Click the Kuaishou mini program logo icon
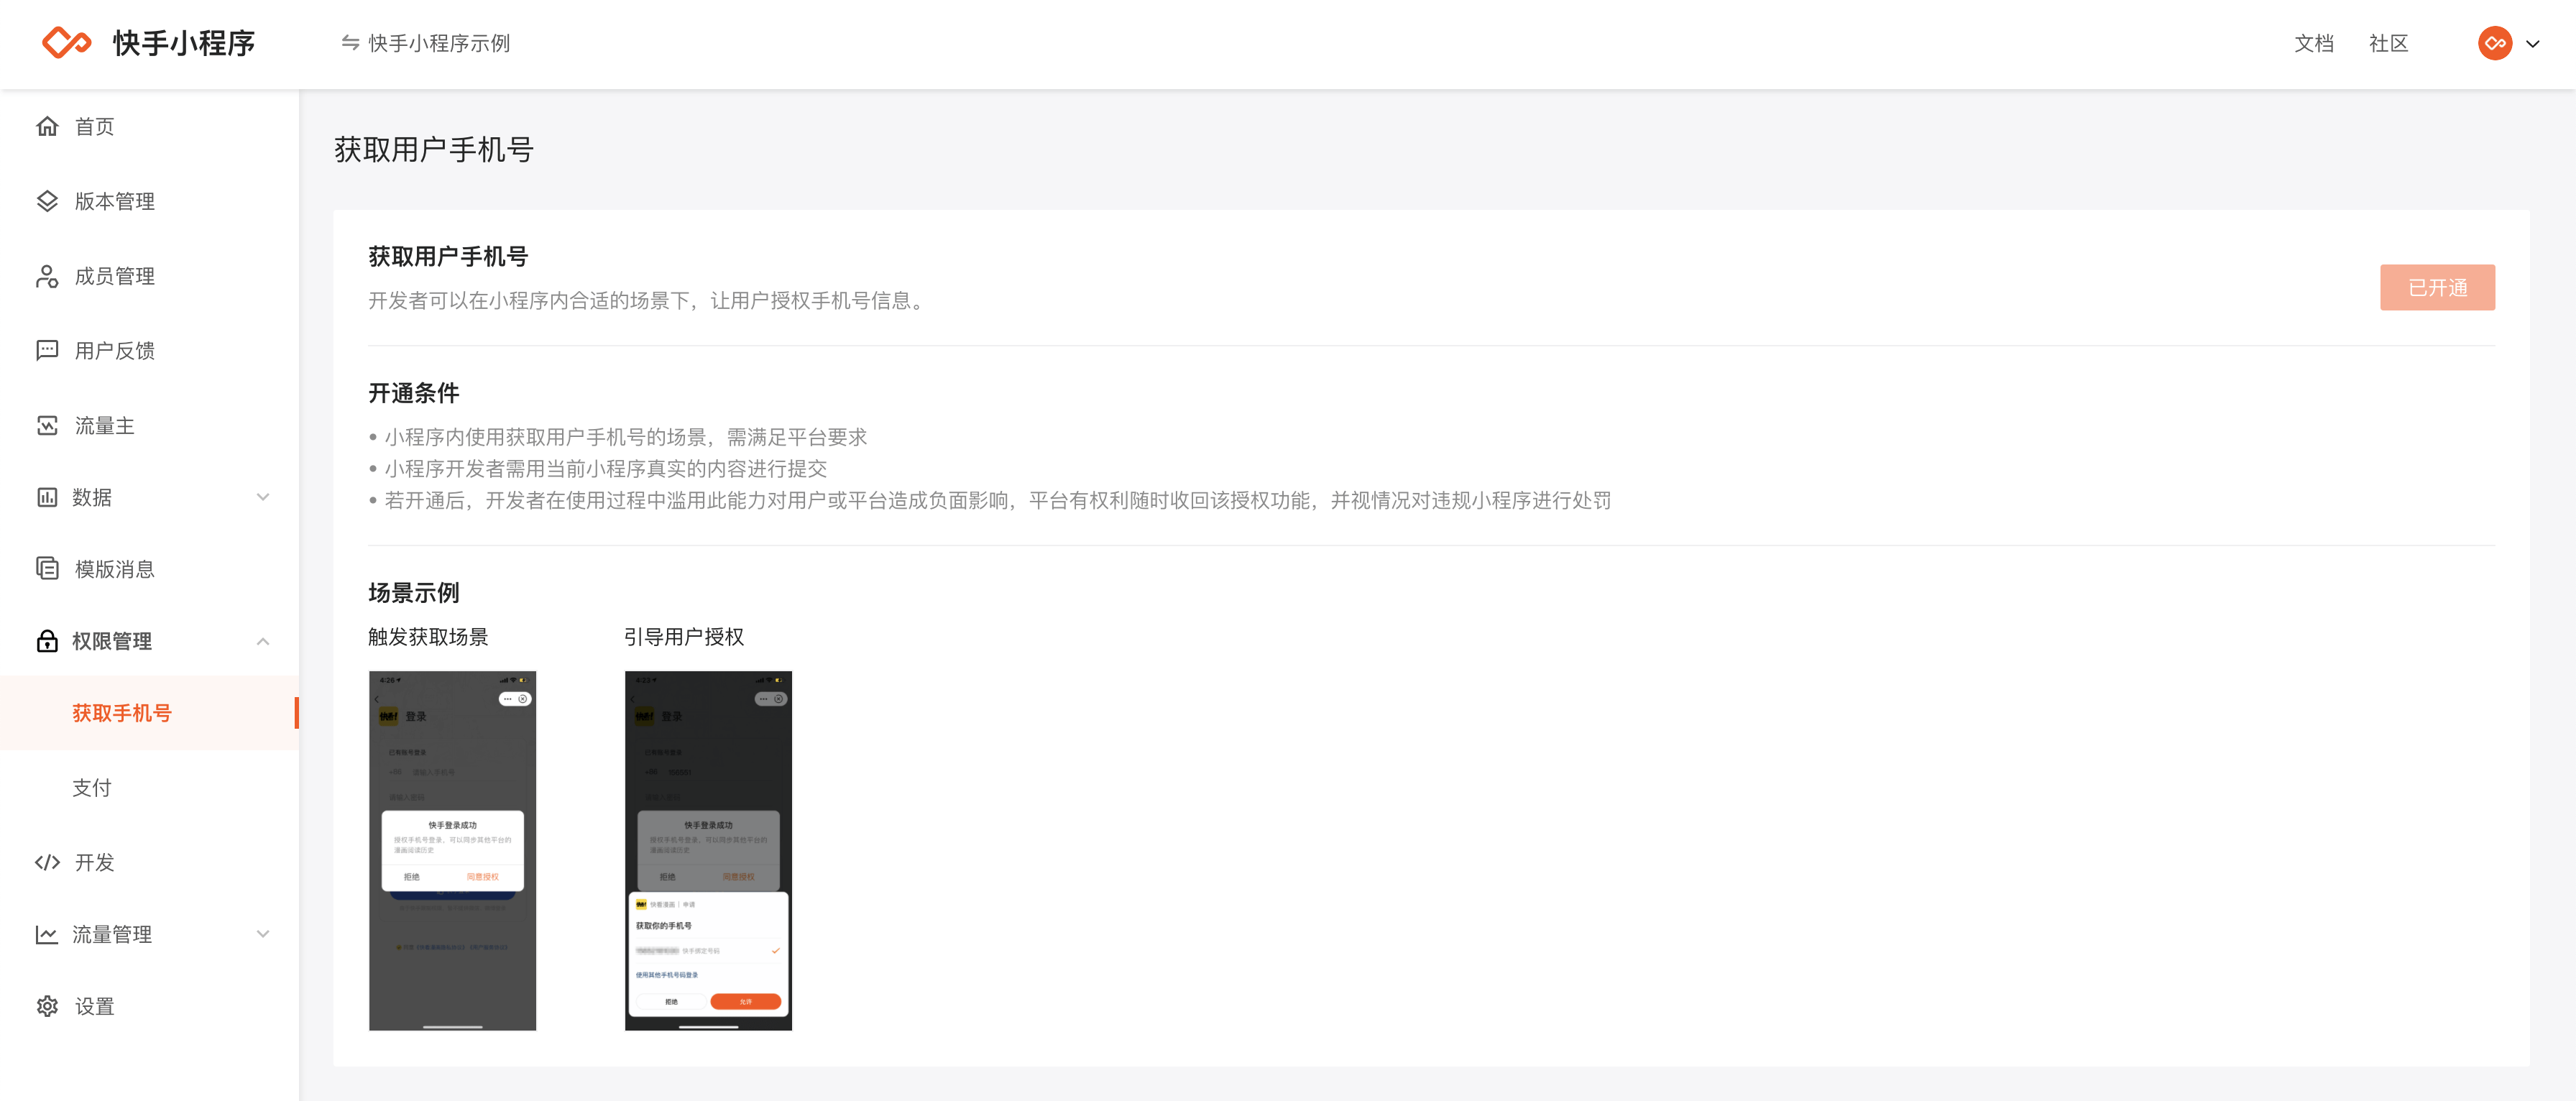The width and height of the screenshot is (2576, 1101). click(x=66, y=43)
